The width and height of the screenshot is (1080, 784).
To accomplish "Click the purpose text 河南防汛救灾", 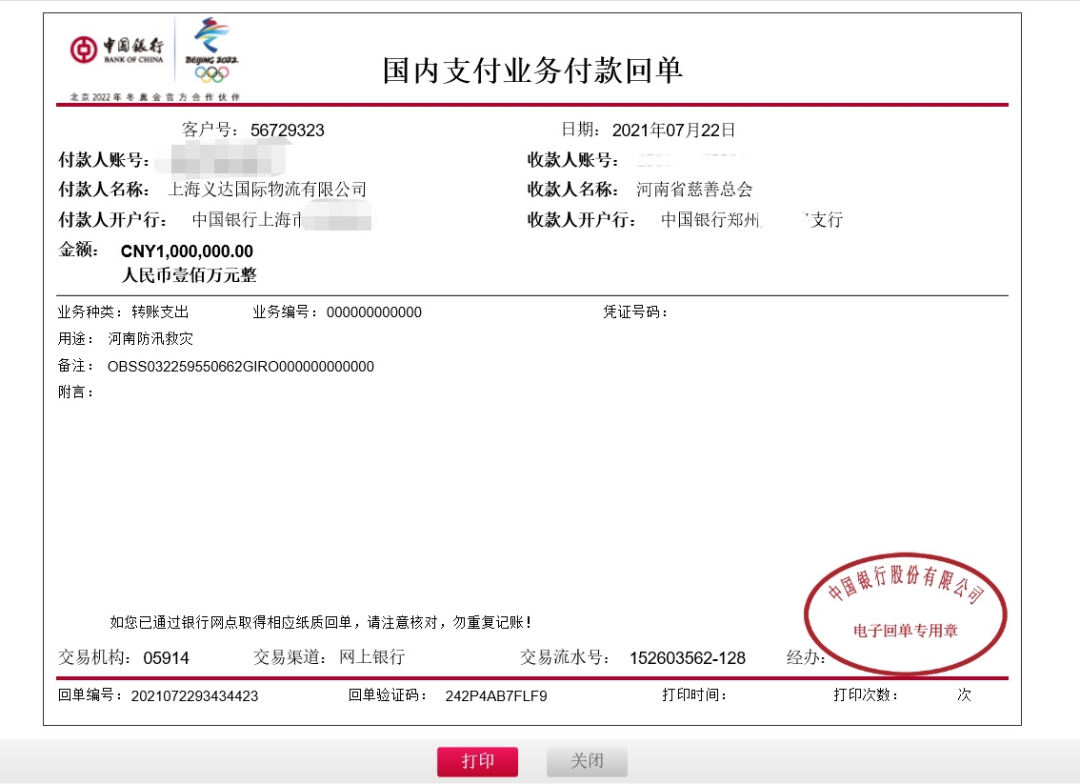I will click(151, 339).
